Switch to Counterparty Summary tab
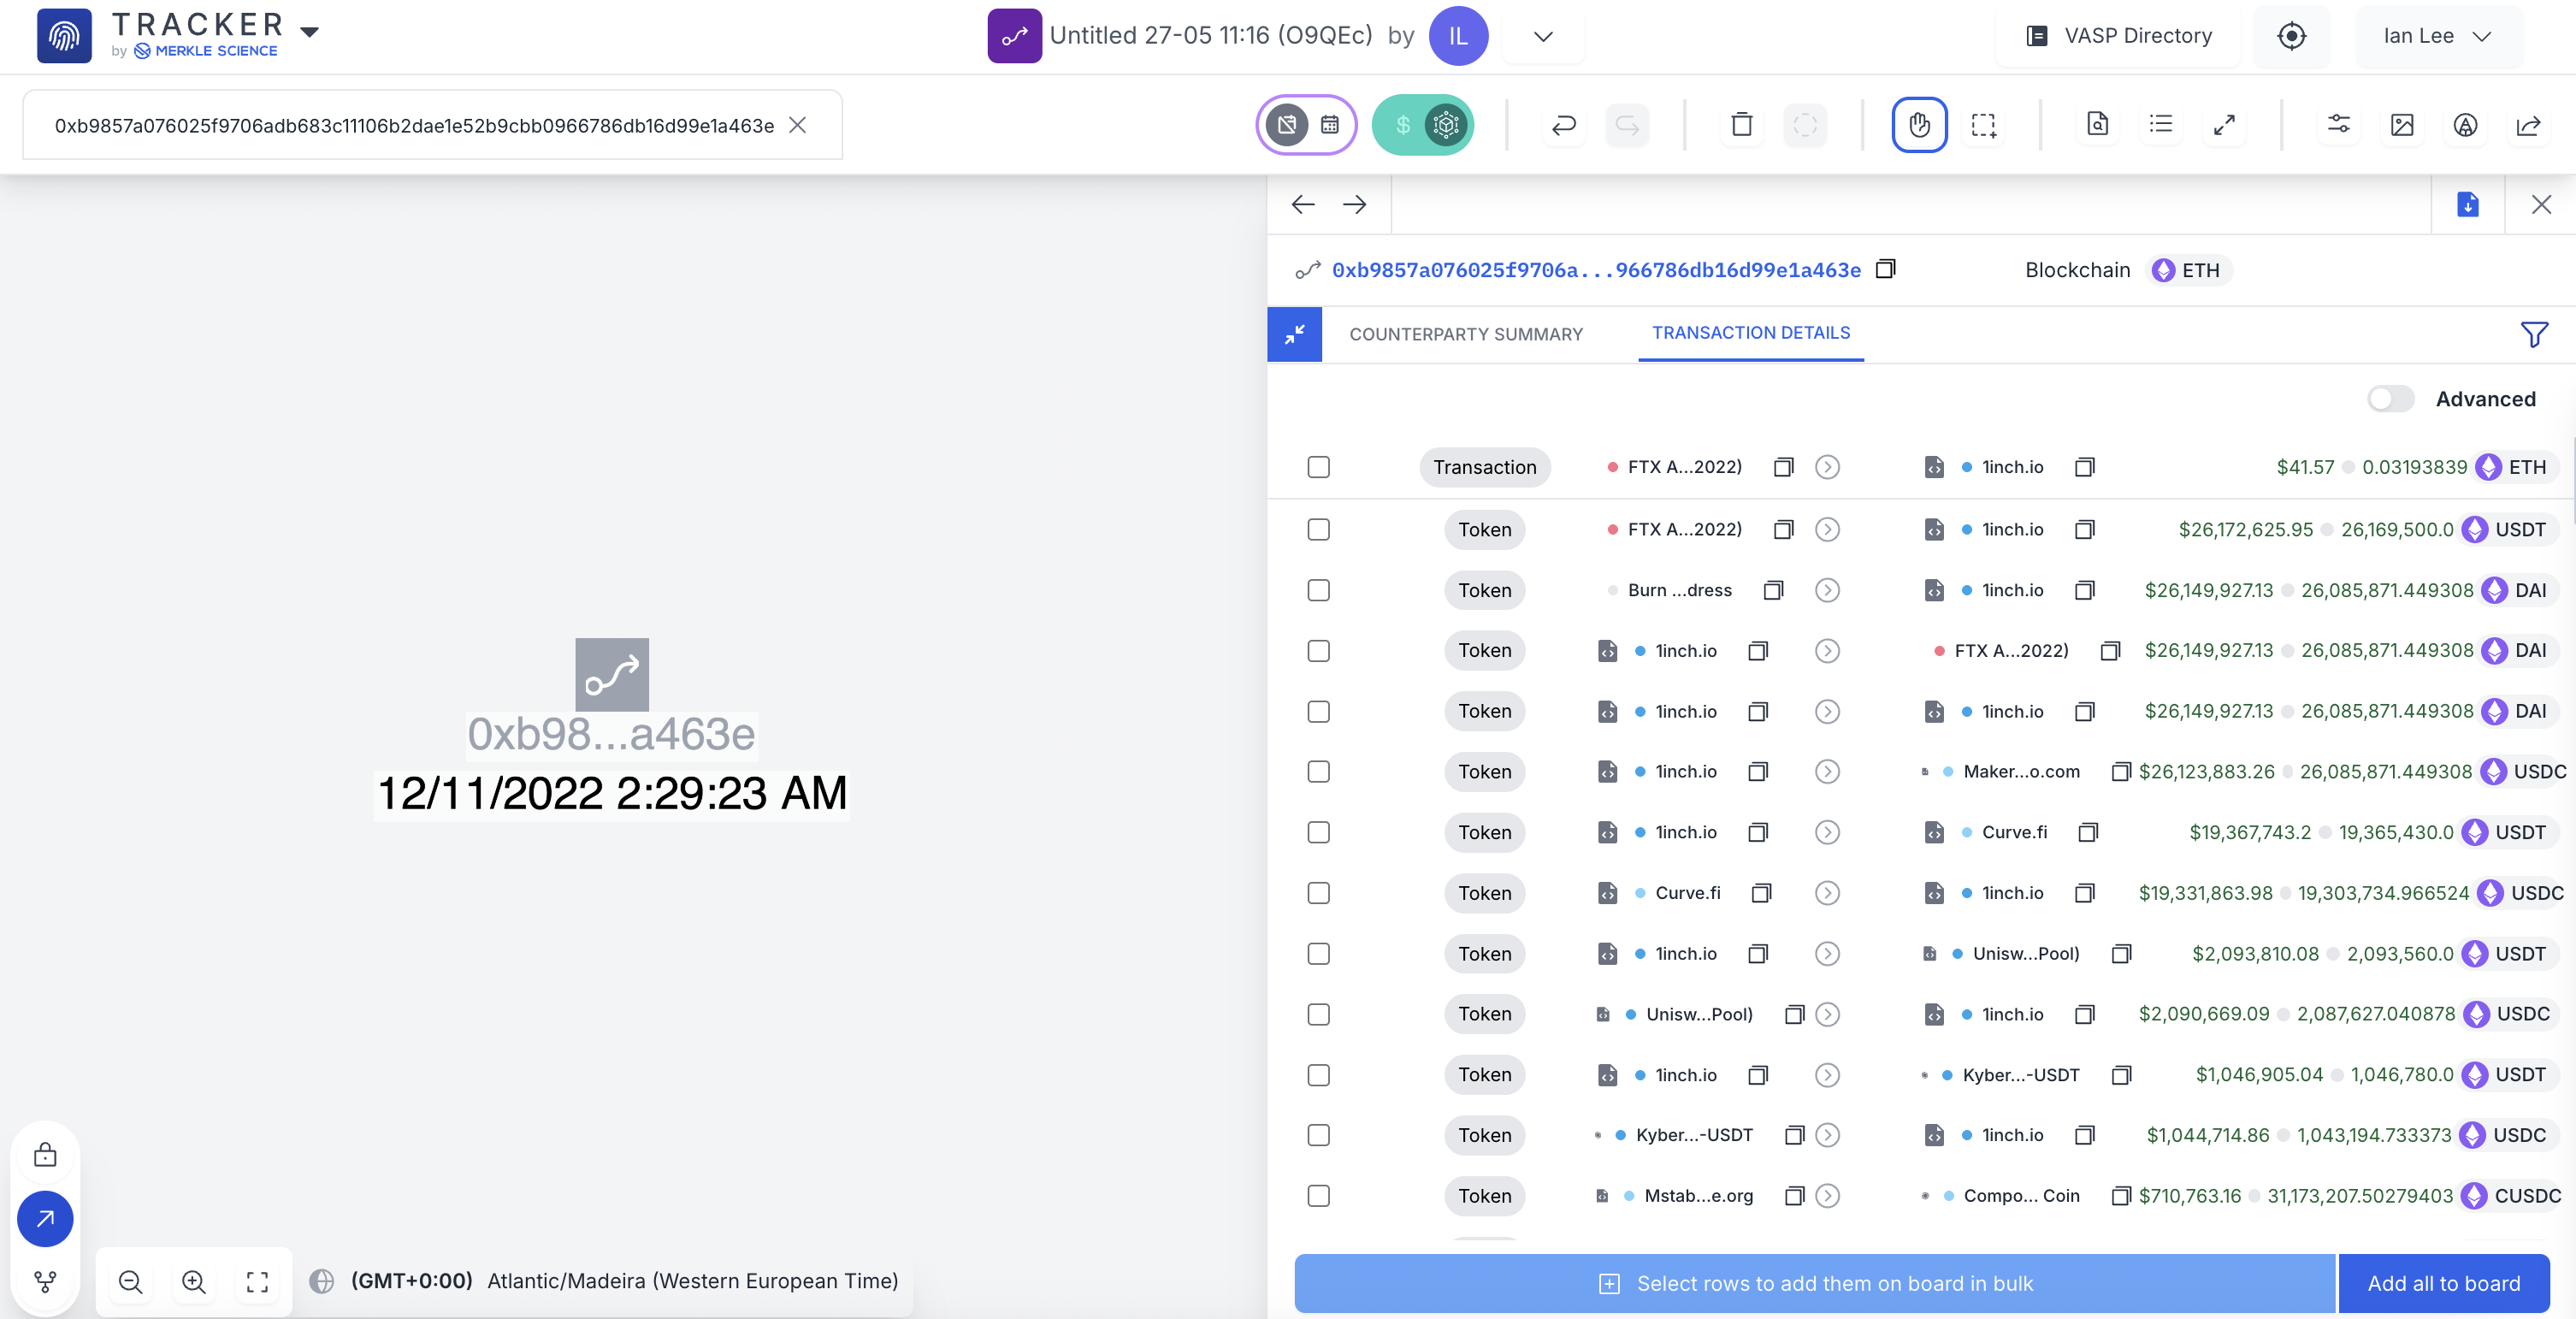 tap(1465, 334)
